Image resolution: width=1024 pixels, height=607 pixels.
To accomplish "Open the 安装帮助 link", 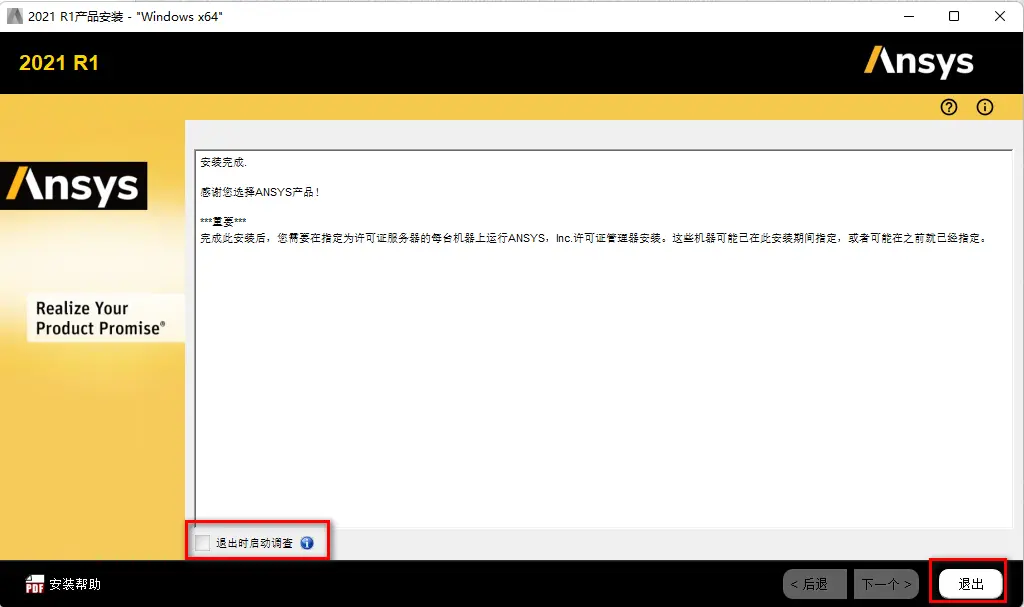I will pyautogui.click(x=75, y=584).
